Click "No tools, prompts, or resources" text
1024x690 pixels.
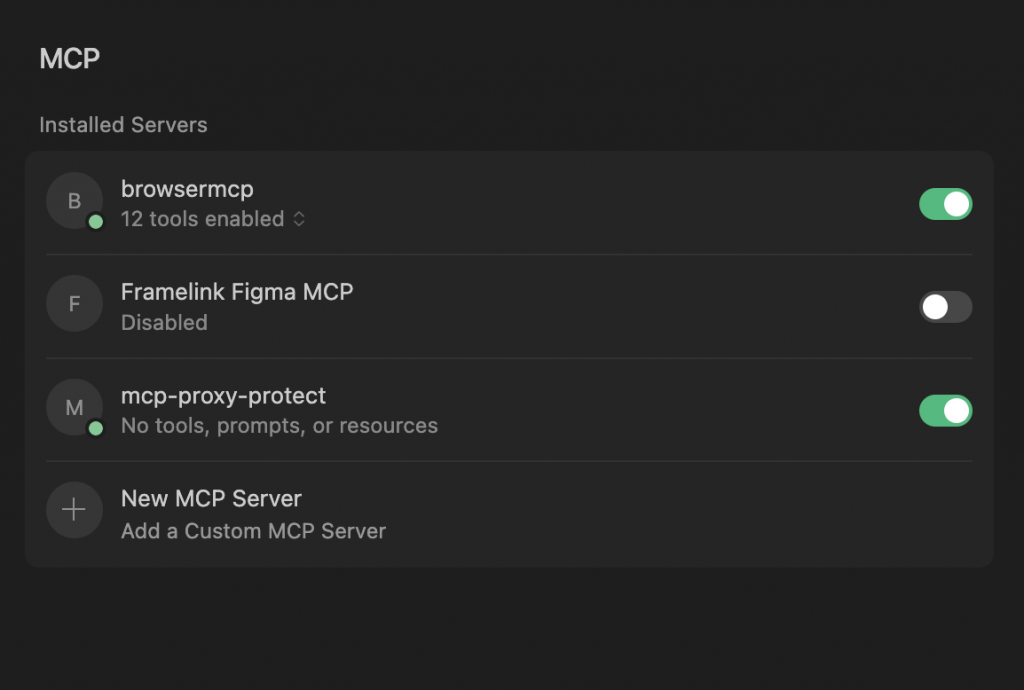pyautogui.click(x=279, y=426)
